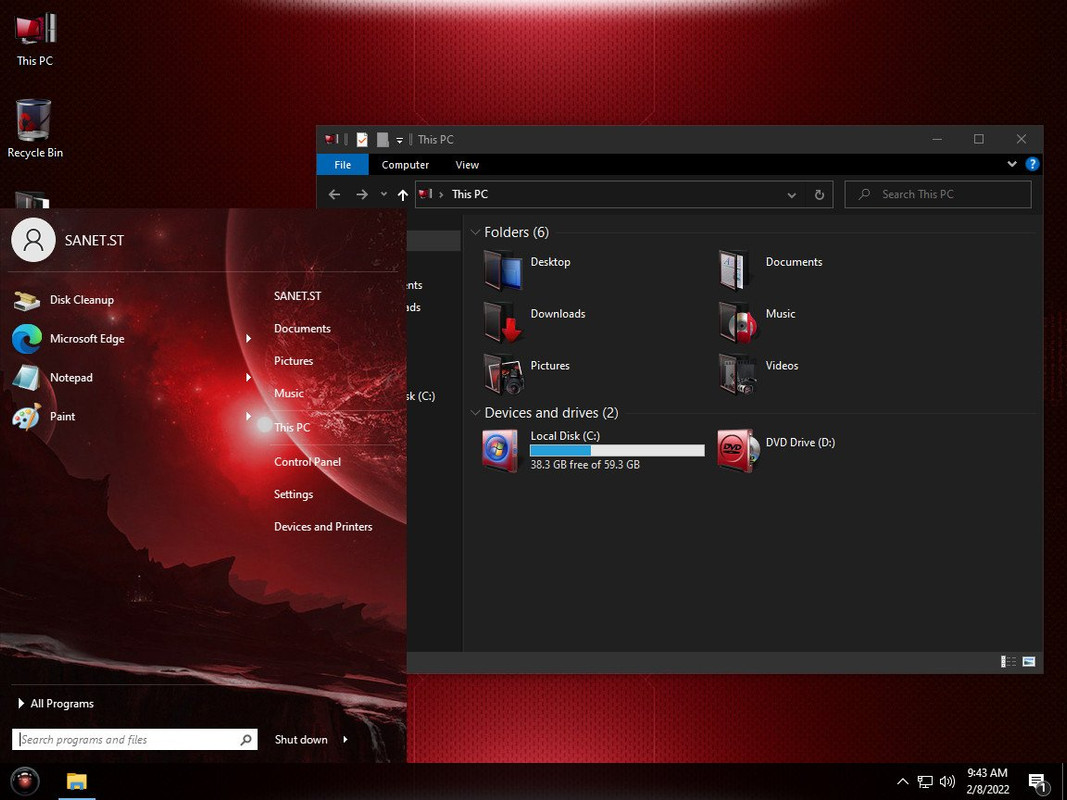Open the Computer ribbon tab
The image size is (1067, 800).
(x=405, y=165)
